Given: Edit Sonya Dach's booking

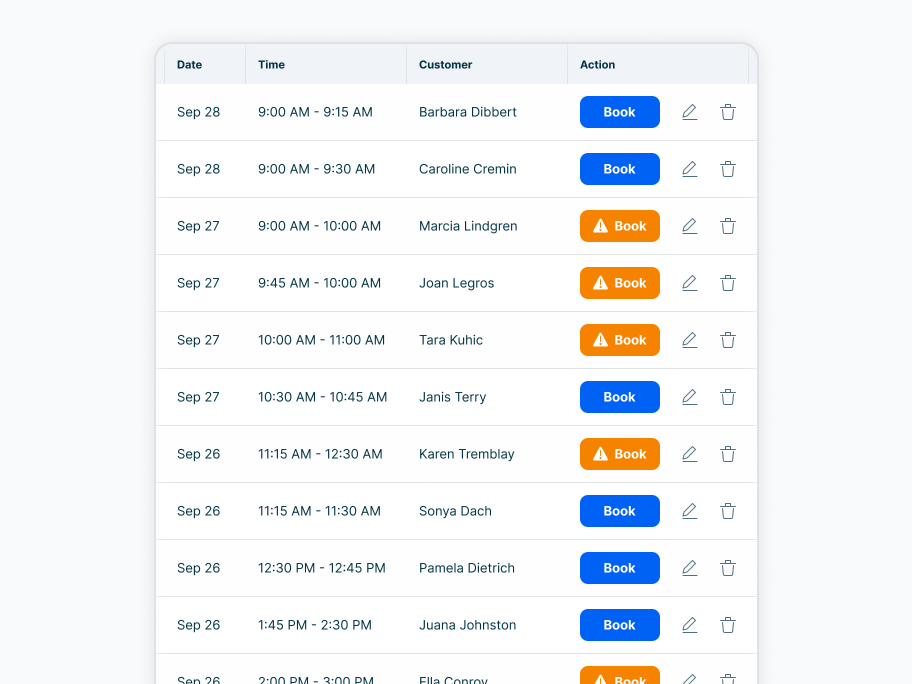Looking at the screenshot, I should point(689,511).
